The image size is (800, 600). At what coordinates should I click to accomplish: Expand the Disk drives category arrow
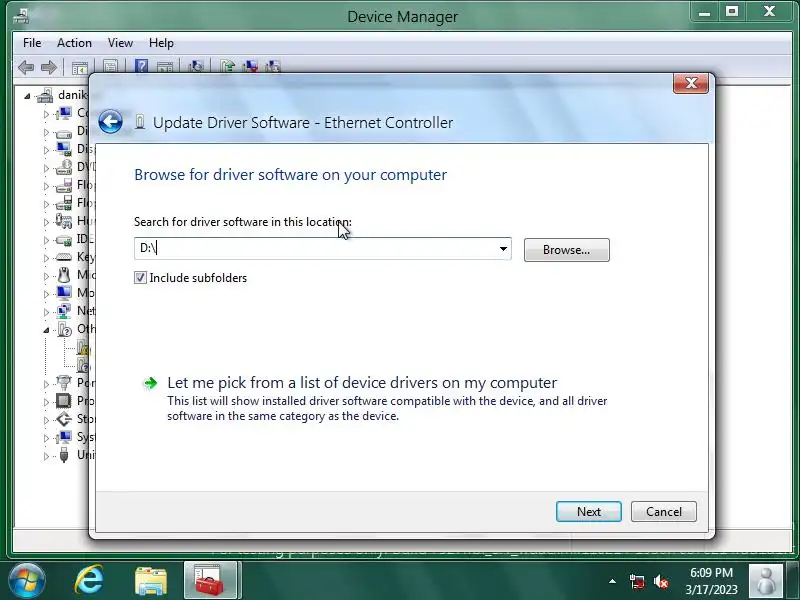(46, 132)
